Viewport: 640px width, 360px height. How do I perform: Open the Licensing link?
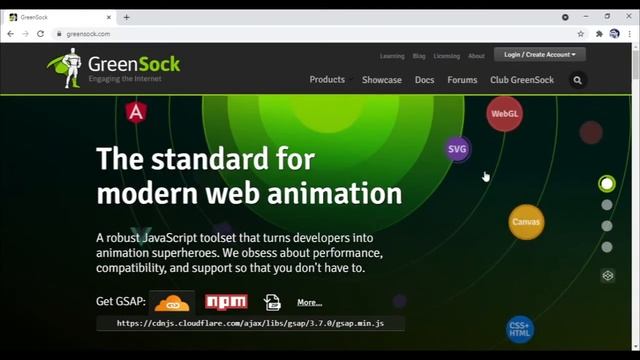point(447,56)
